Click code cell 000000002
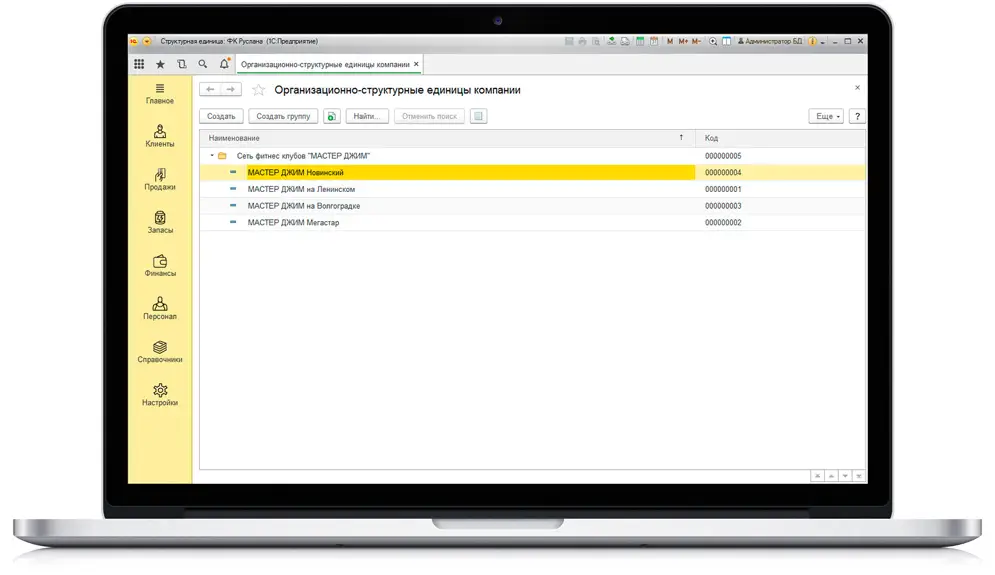The image size is (995, 575). click(723, 222)
